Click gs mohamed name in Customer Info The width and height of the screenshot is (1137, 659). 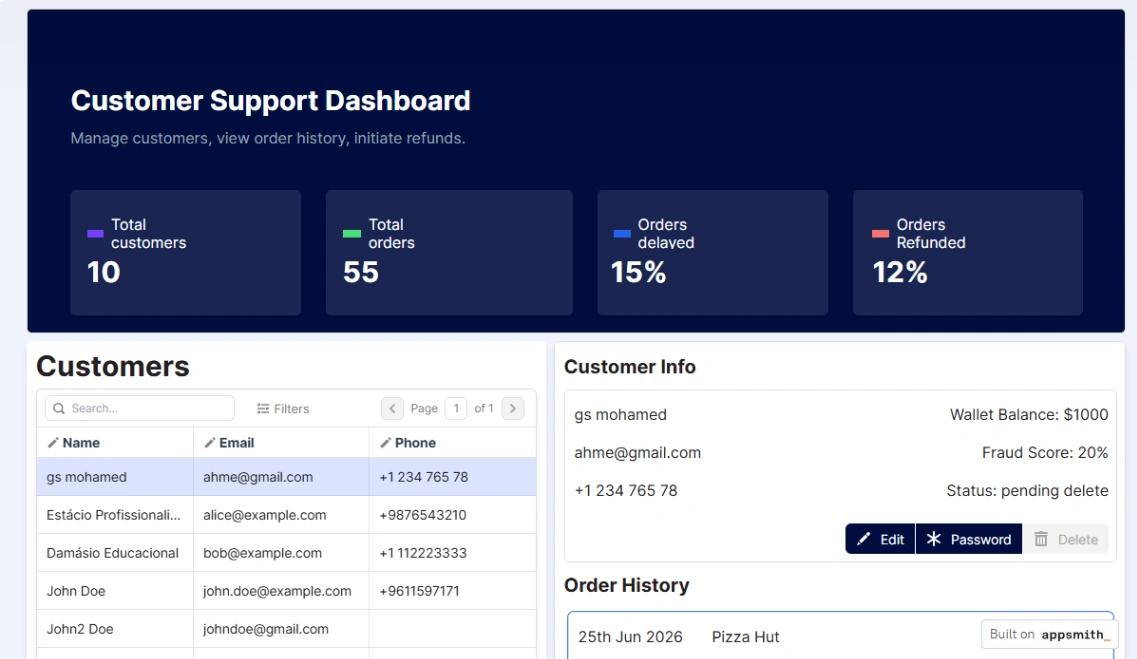[x=621, y=415]
